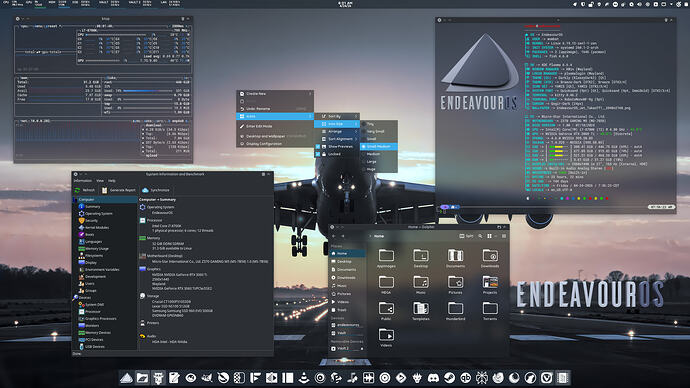
Task: Select Very Small icon size option
Action: 379,132
